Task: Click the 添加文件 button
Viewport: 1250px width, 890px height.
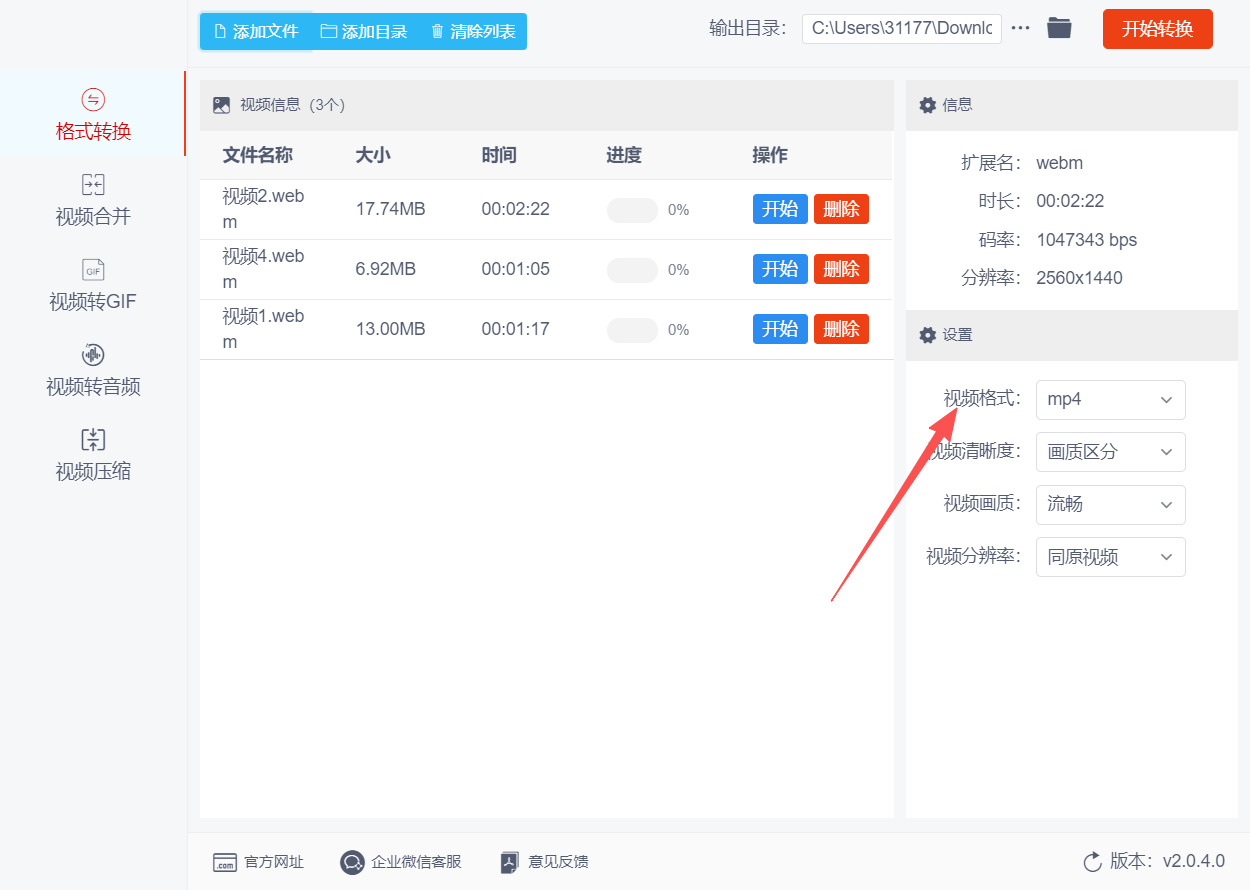Action: point(256,32)
